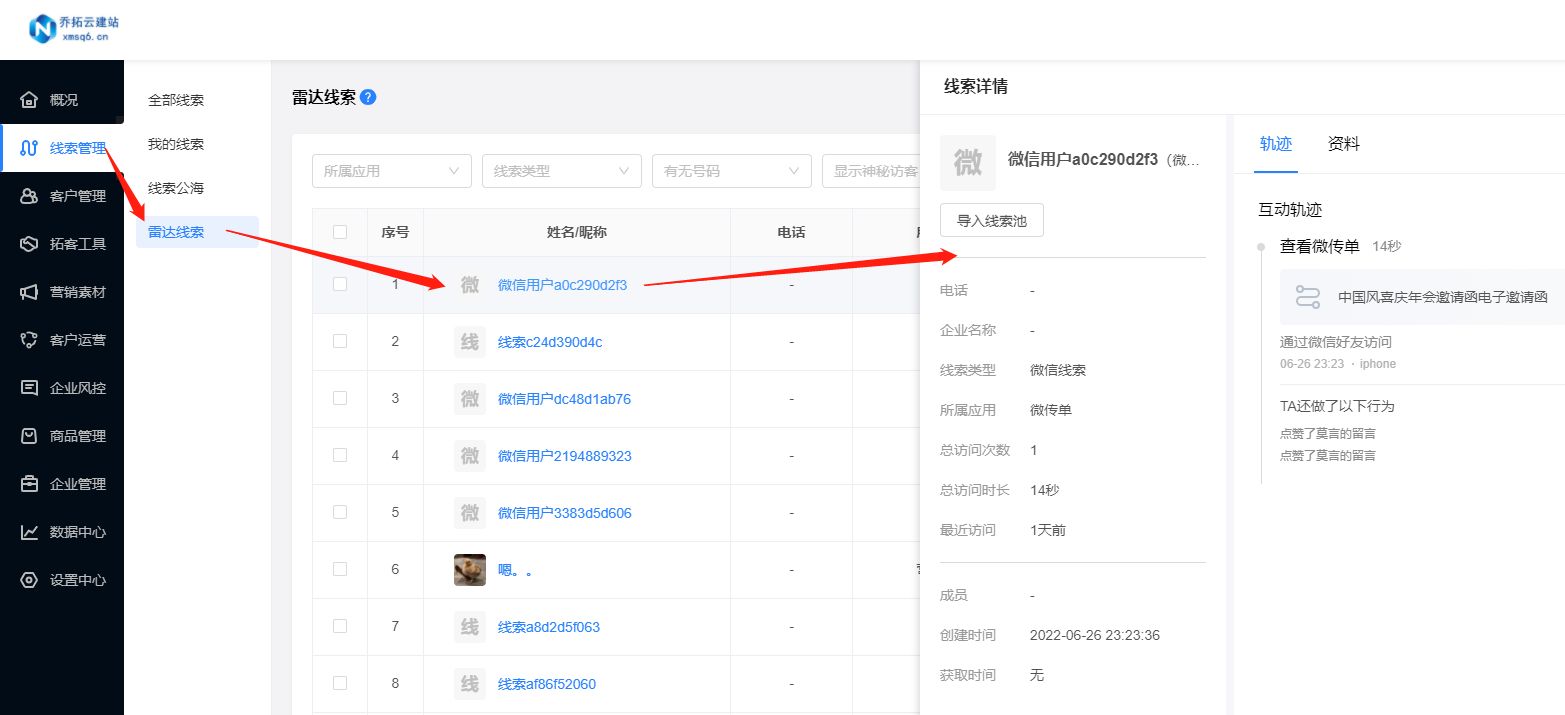Click avatar icon of 线索c24d390d4c row
This screenshot has height=715, width=1565.
click(x=470, y=342)
